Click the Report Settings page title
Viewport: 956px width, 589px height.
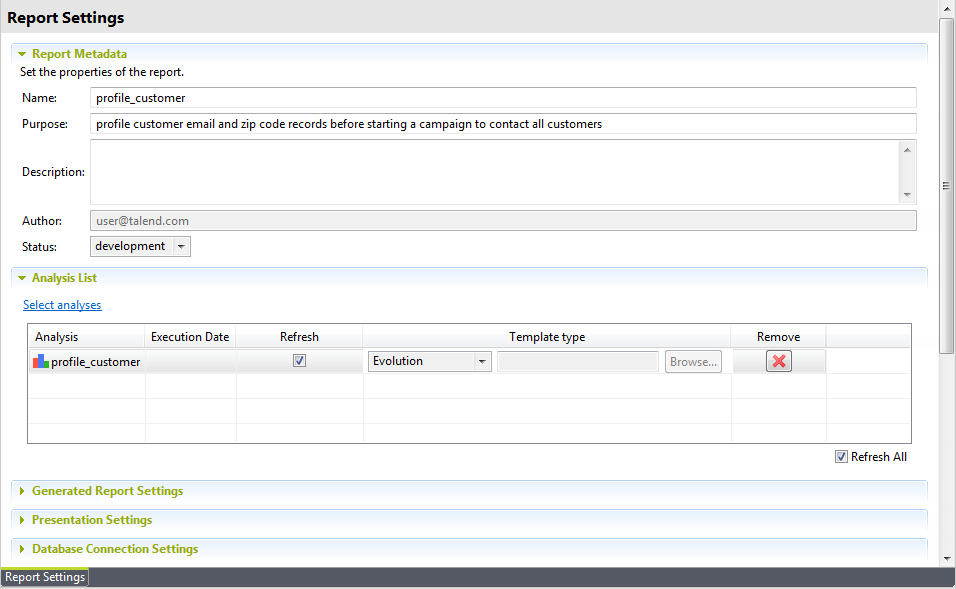(65, 18)
